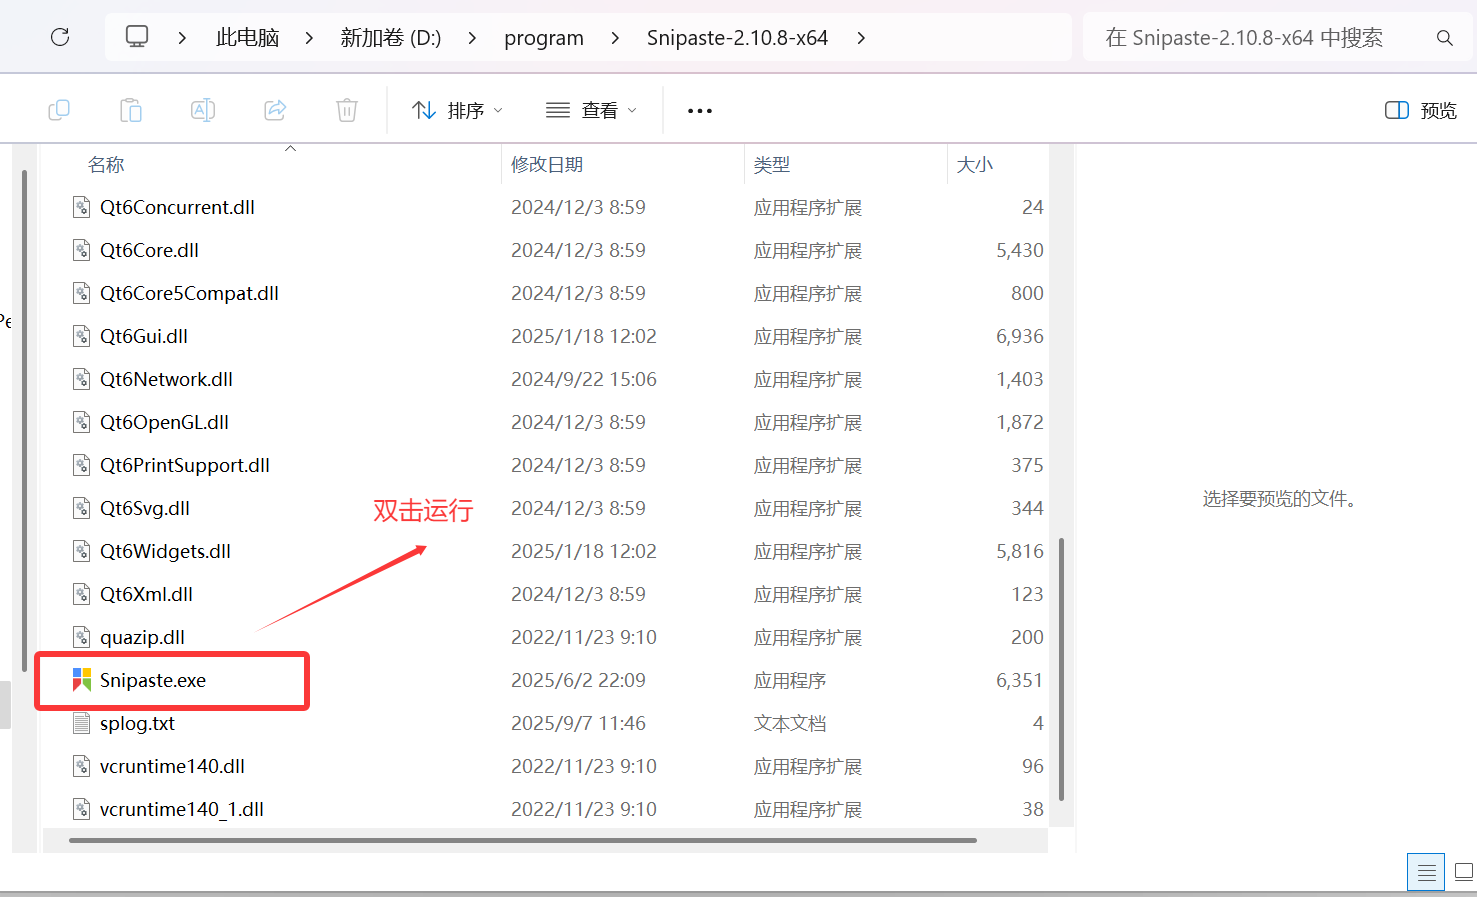The width and height of the screenshot is (1477, 897).
Task: Click the Qt6Svg.dll file icon
Action: coord(82,508)
